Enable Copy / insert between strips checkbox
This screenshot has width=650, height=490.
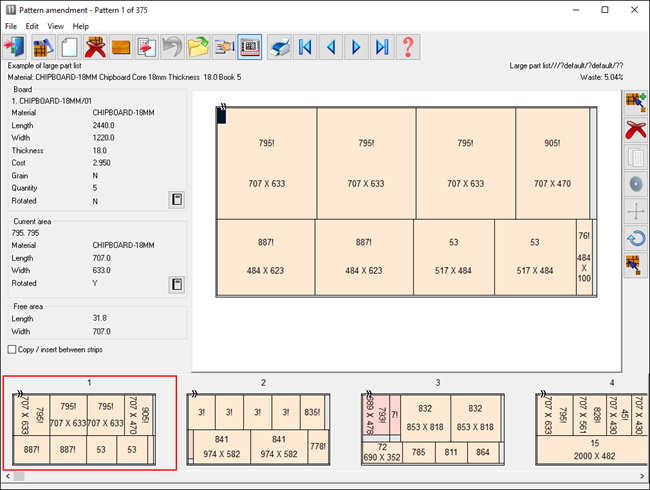coord(12,349)
